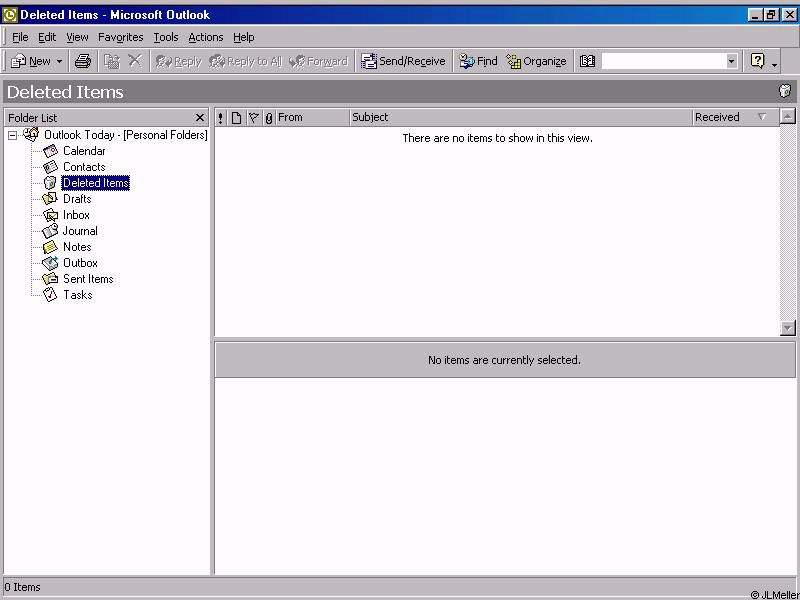Sort by Attachment paperclip column header
The image size is (800, 600).
click(x=269, y=118)
